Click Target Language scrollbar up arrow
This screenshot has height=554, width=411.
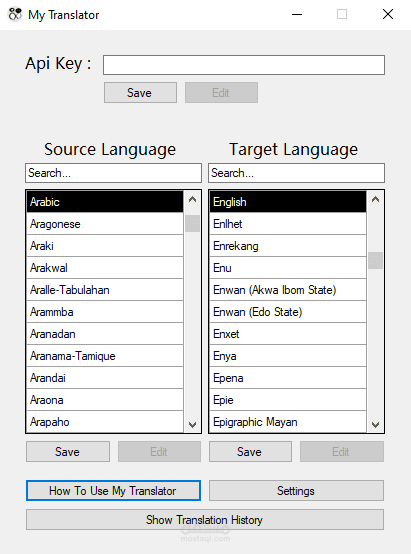[x=375, y=199]
